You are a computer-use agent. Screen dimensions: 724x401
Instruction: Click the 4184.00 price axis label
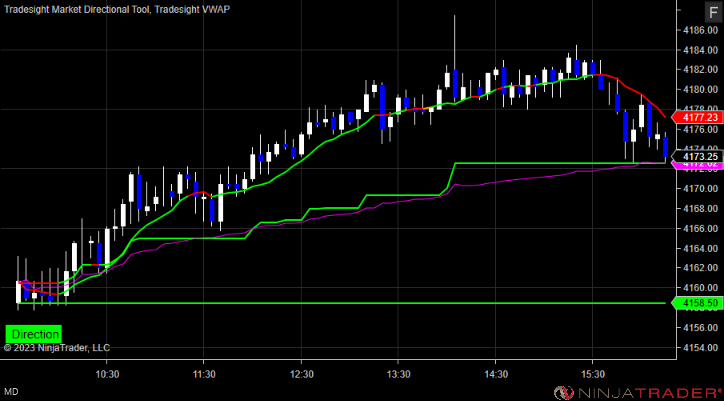[x=700, y=50]
